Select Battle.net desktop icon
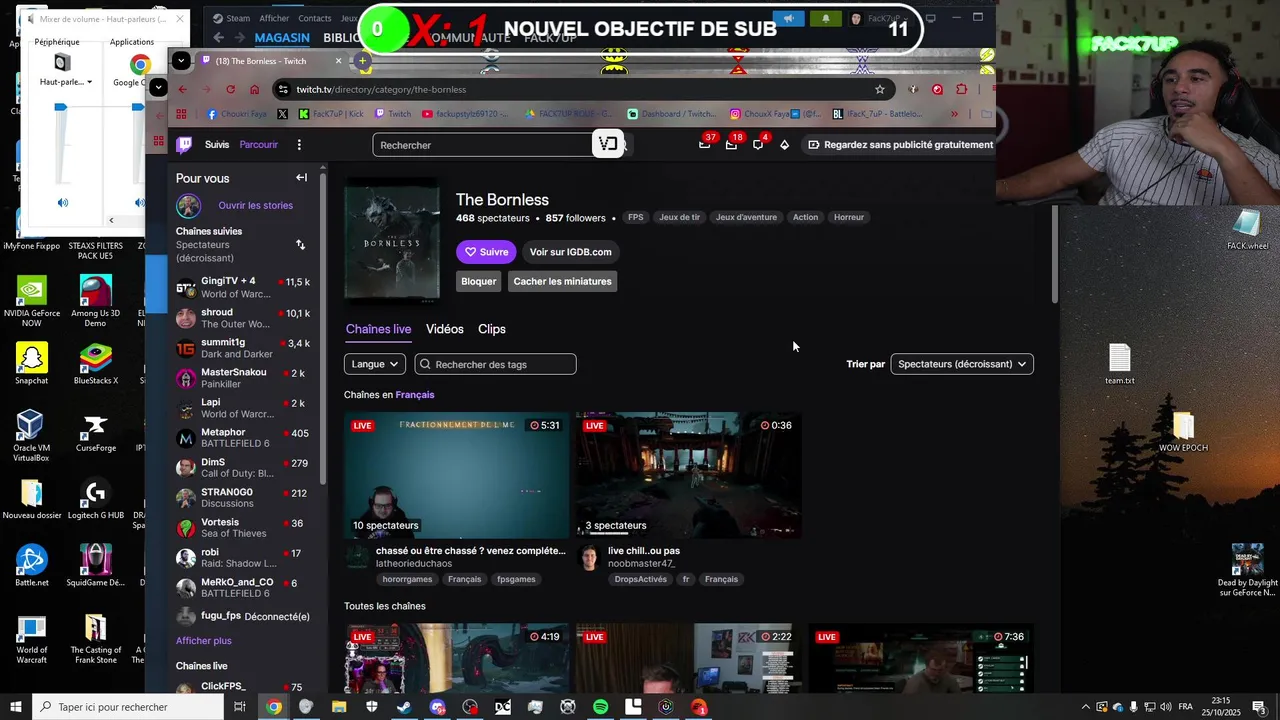This screenshot has height=720, width=1280. (31, 565)
